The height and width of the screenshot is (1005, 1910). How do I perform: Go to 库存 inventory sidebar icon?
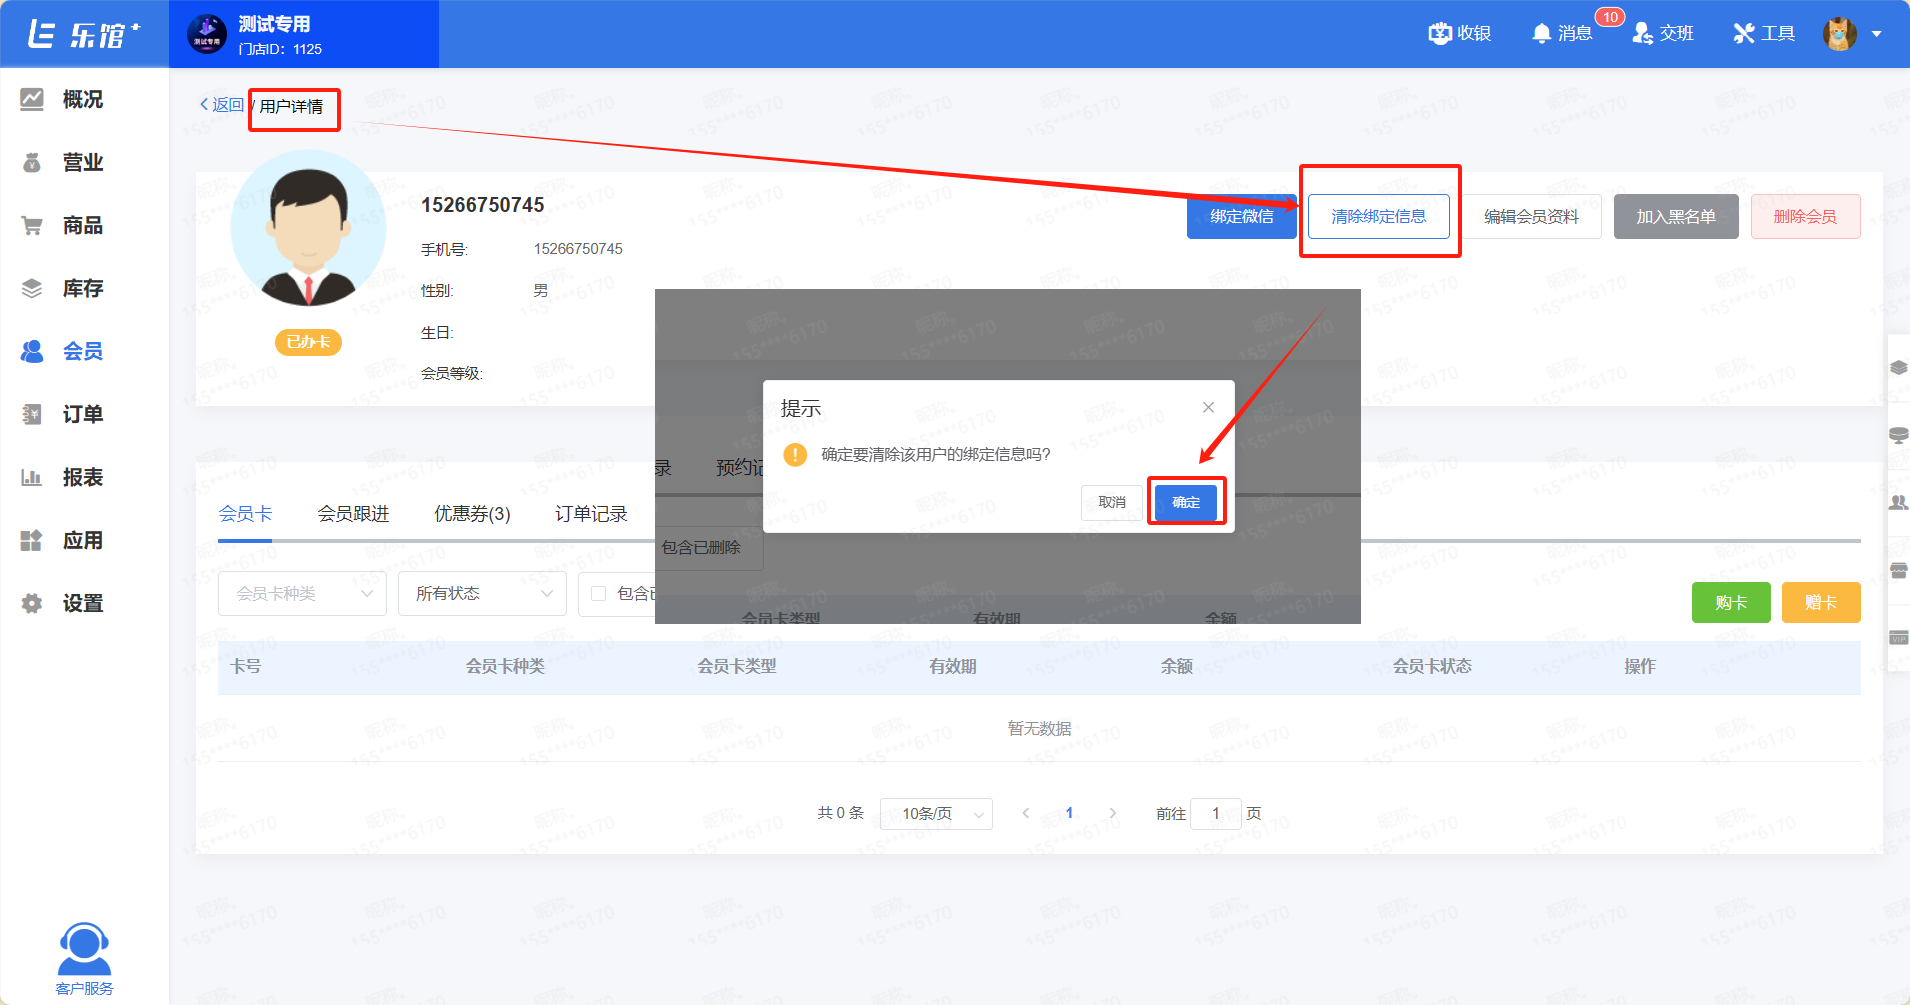32,288
